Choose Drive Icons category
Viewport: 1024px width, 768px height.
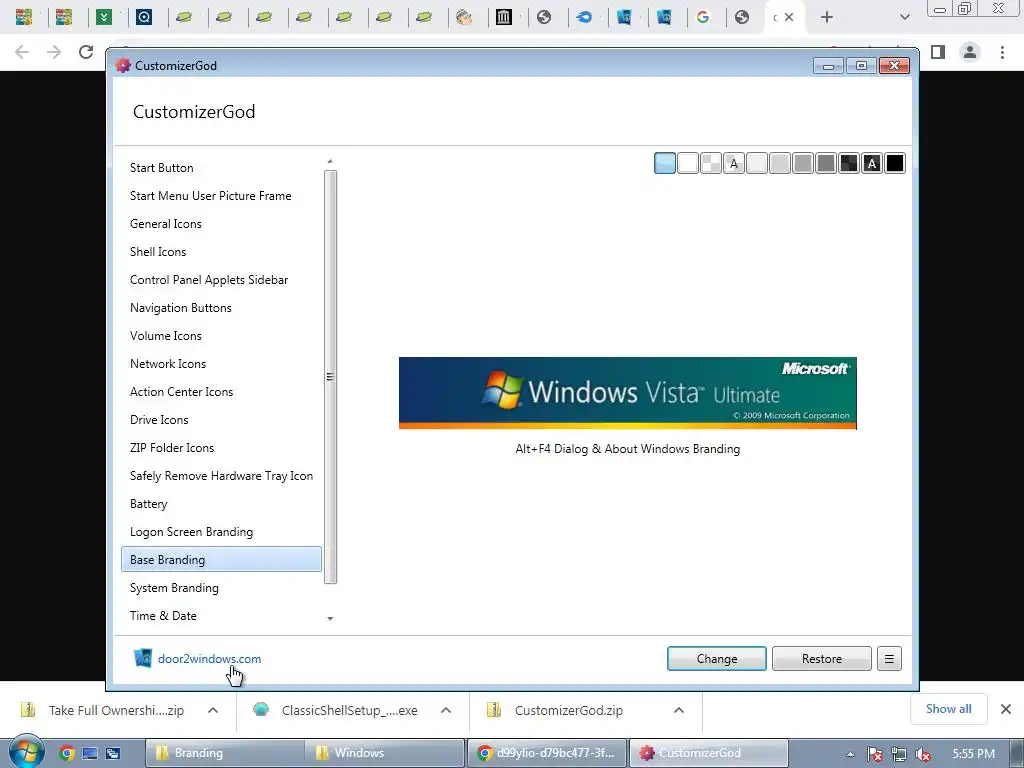[x=221, y=420]
